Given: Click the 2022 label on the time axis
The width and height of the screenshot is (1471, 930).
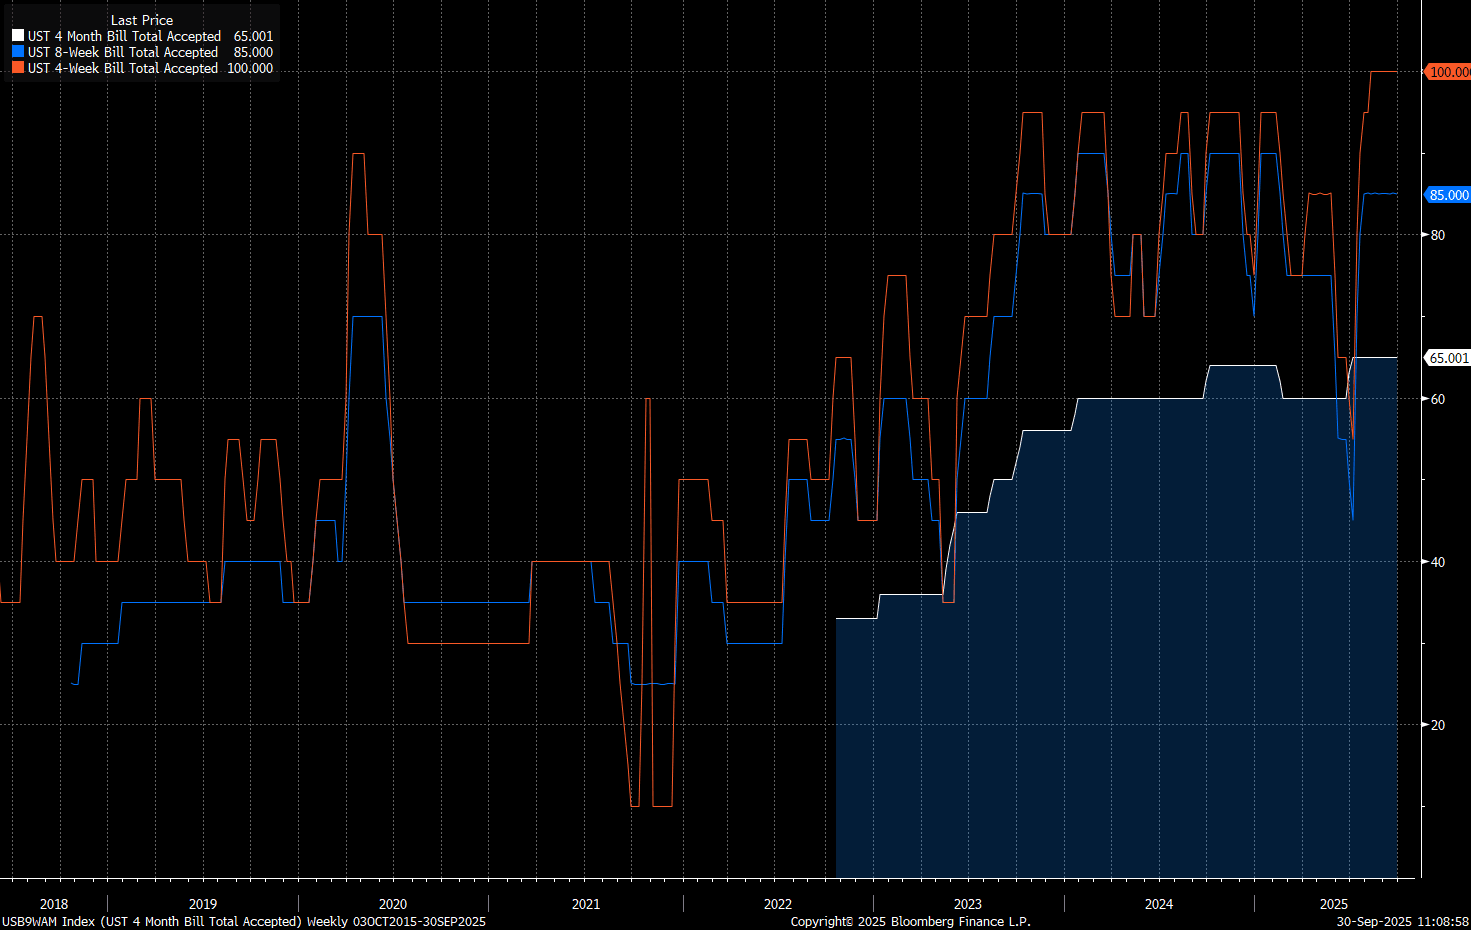Looking at the screenshot, I should pyautogui.click(x=778, y=904).
